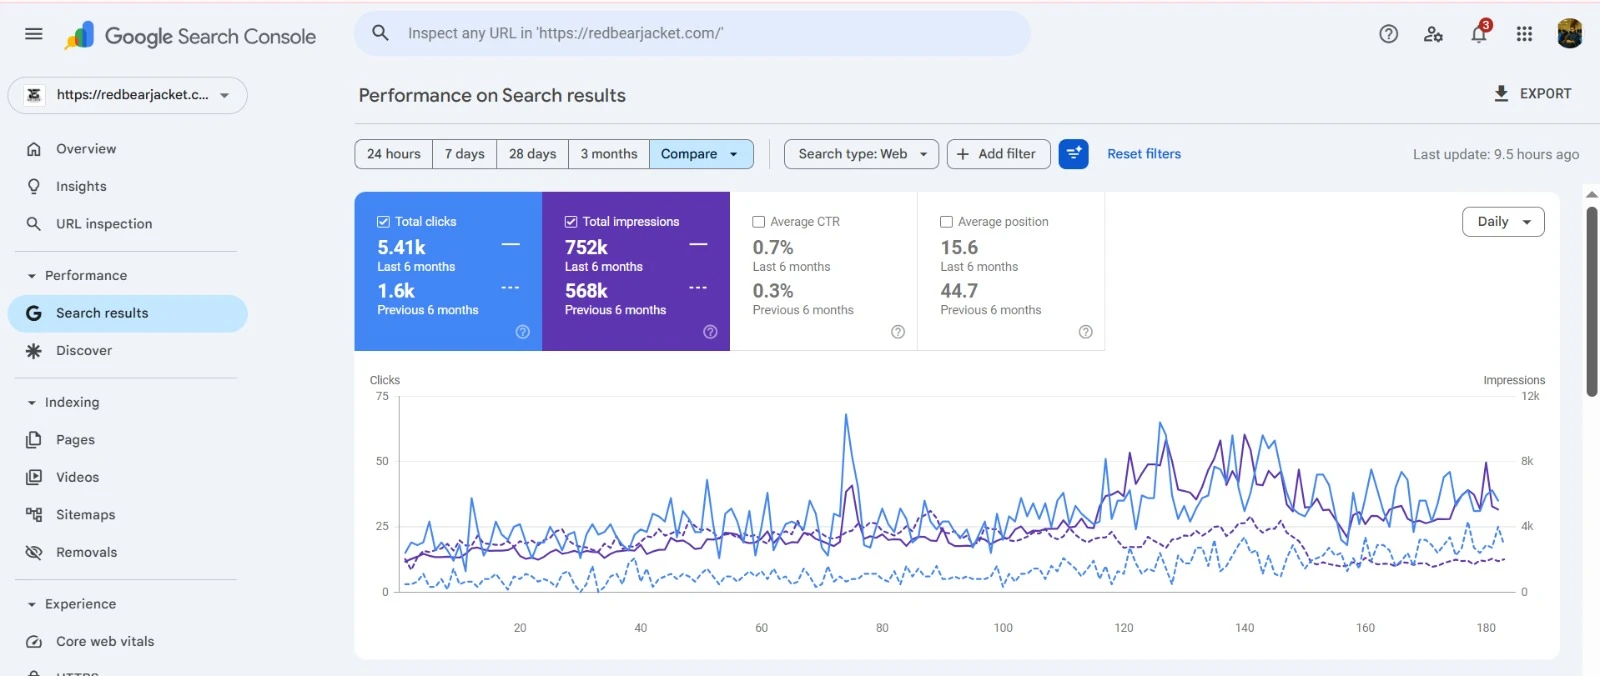Open URL inspection in the sidebar

[x=127, y=224]
